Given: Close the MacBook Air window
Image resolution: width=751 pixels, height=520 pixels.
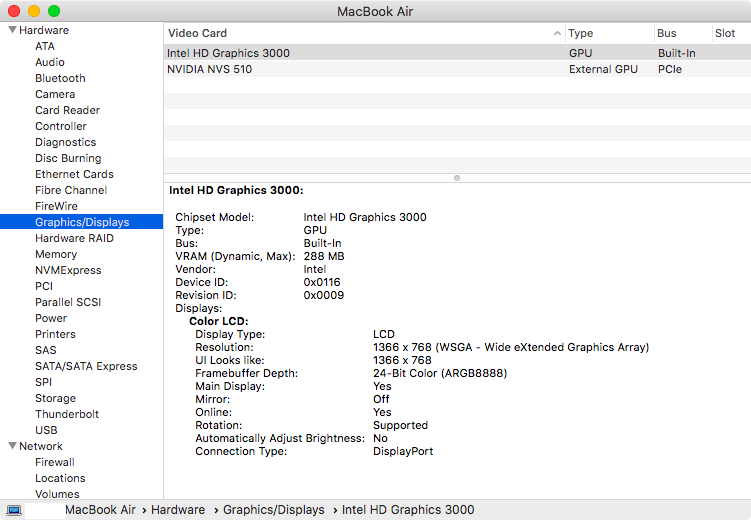Looking at the screenshot, I should pos(14,11).
